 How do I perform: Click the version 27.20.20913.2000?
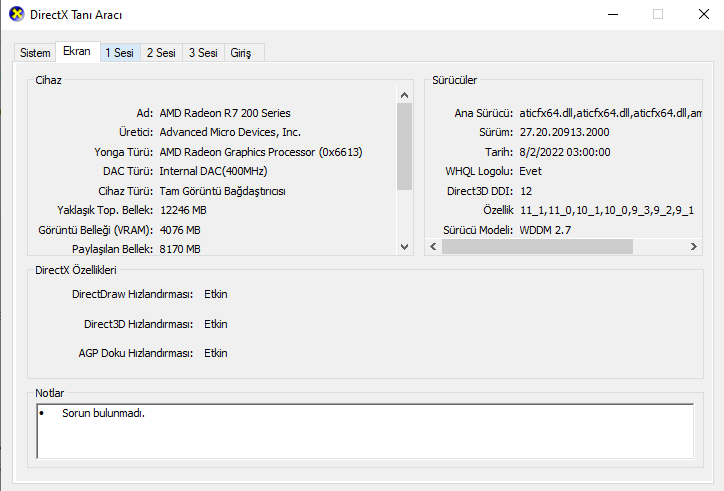564,133
